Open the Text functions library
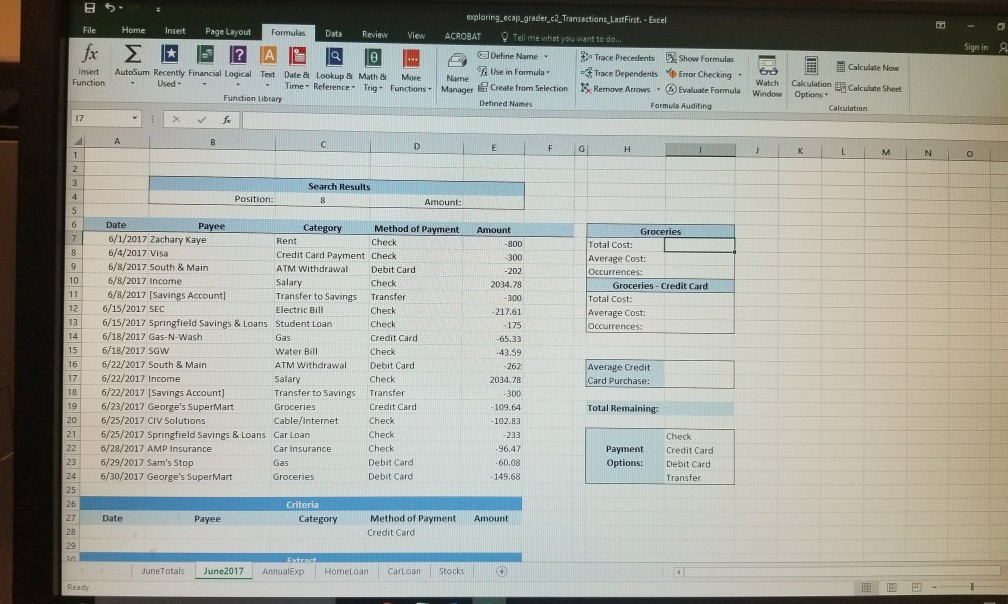This screenshot has width=1008, height=604. (268, 66)
